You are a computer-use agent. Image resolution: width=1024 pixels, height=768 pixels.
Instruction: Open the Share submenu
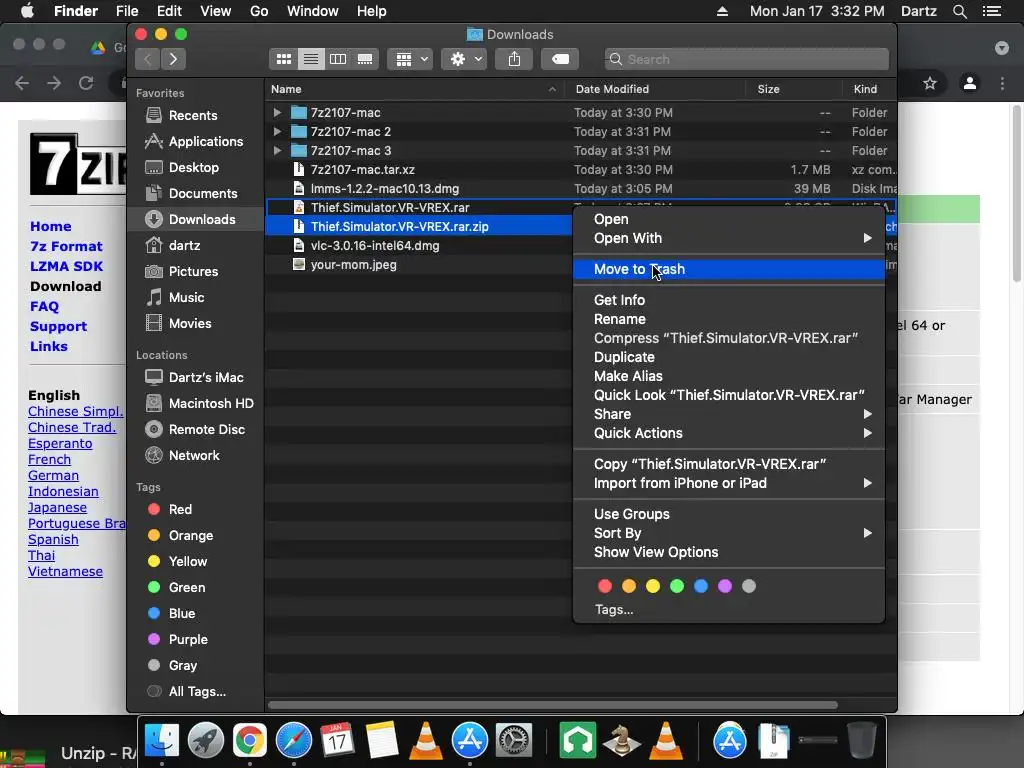tap(729, 414)
